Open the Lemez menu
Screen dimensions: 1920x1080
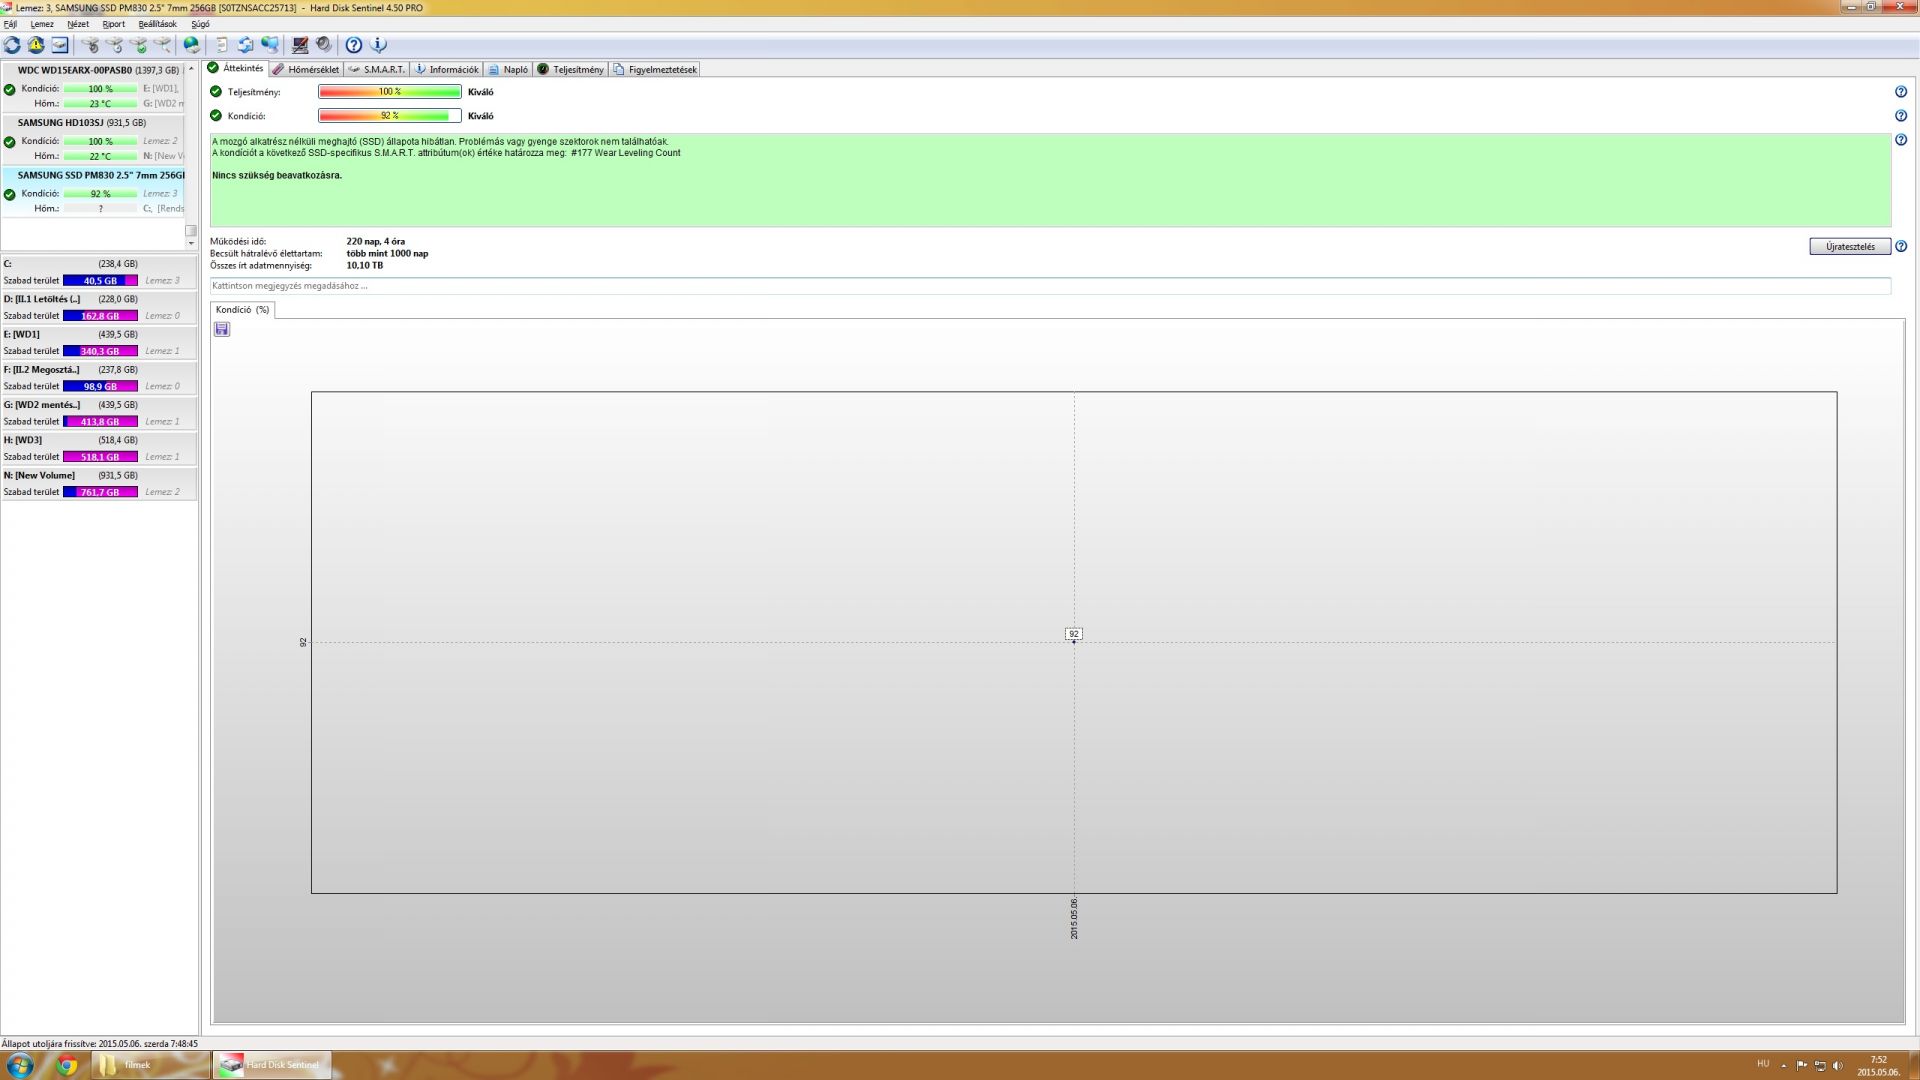click(x=42, y=24)
